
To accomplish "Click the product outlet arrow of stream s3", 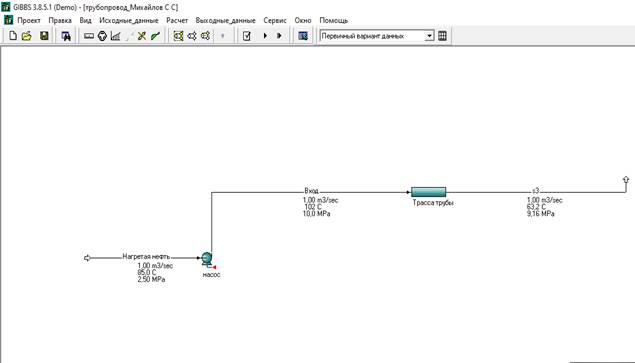I will 626,179.
